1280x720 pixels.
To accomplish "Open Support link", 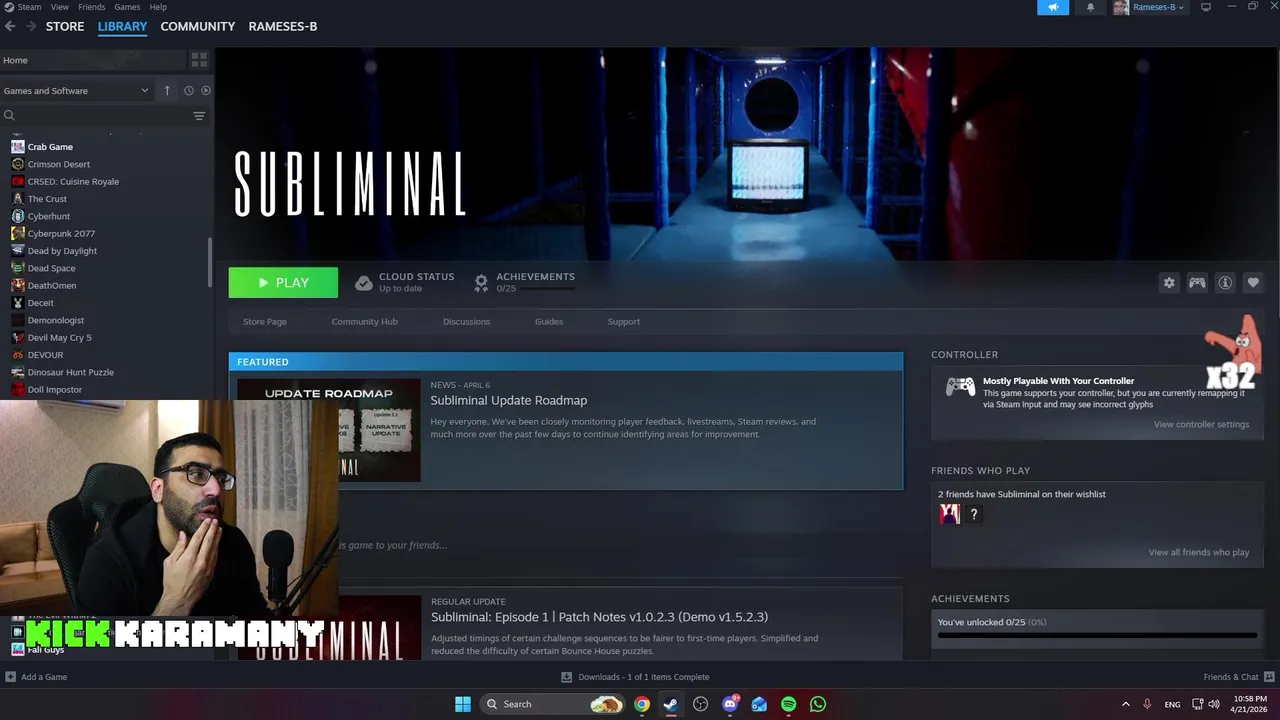I will pos(623,322).
